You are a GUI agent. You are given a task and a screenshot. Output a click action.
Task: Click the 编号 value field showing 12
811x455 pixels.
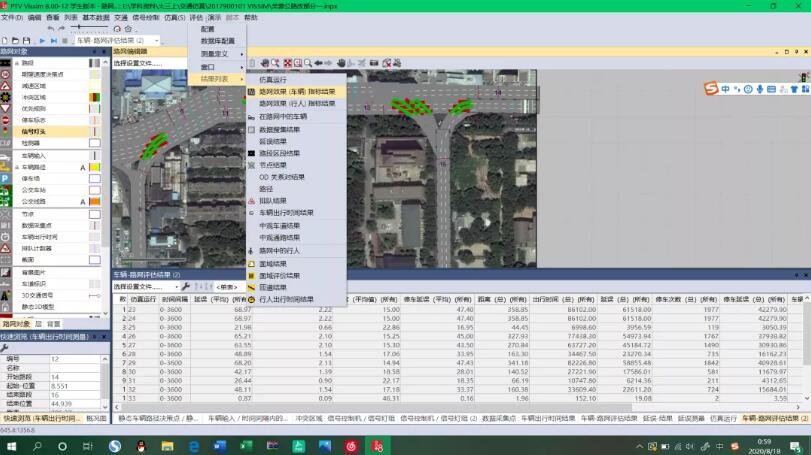click(76, 359)
